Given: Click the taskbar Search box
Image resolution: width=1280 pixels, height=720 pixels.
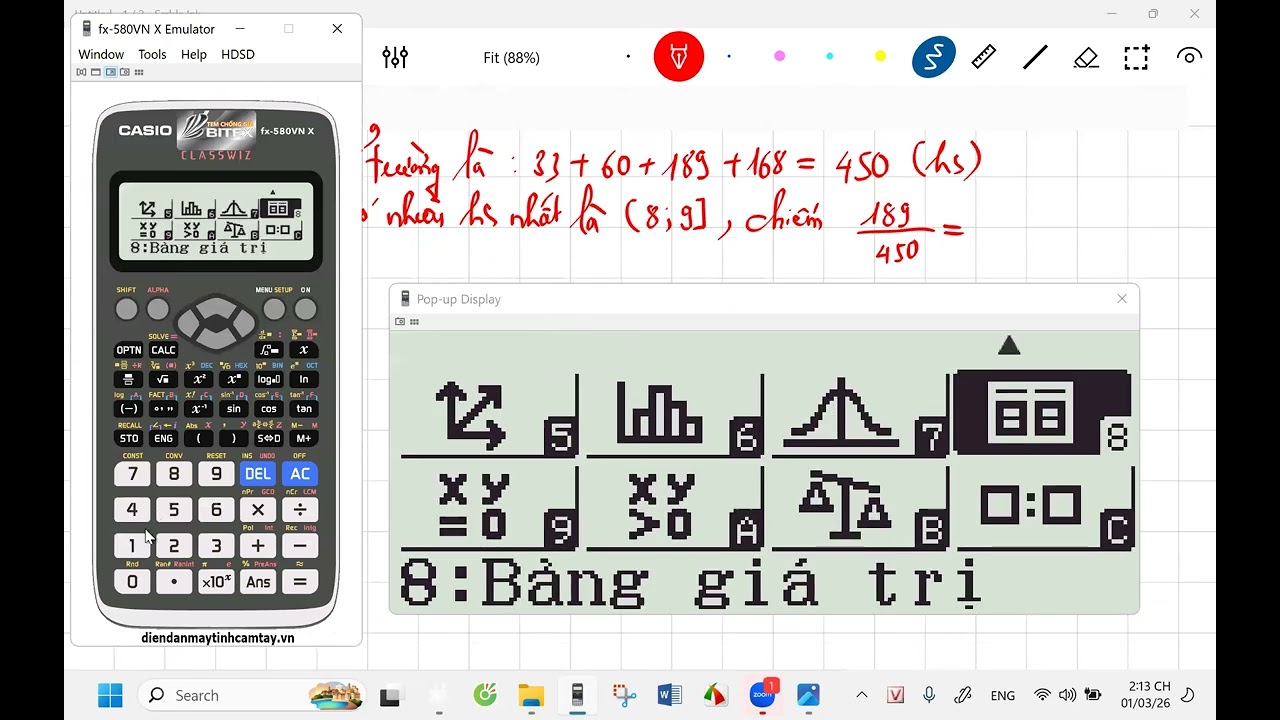Looking at the screenshot, I should [252, 695].
